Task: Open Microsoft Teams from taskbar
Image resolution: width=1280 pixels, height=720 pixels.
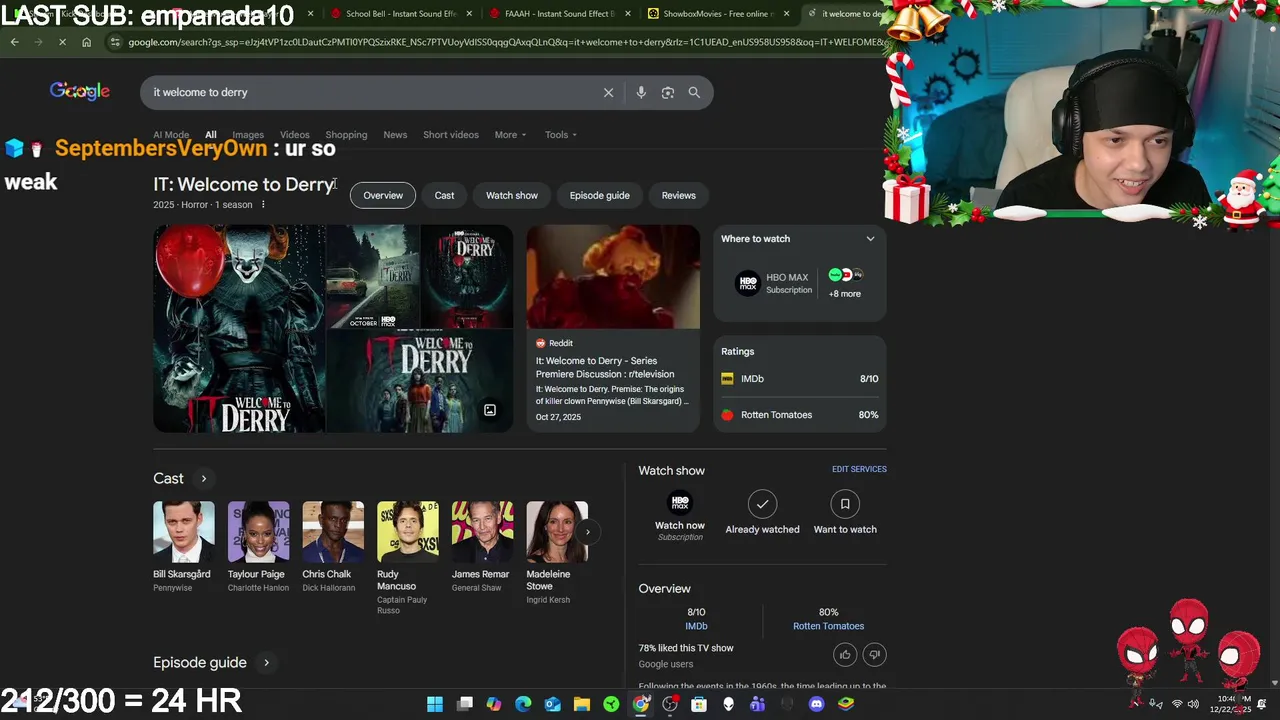Action: pos(758,704)
